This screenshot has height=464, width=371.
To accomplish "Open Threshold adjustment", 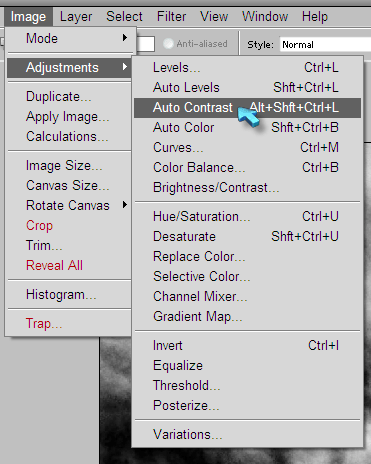I will tap(247, 386).
